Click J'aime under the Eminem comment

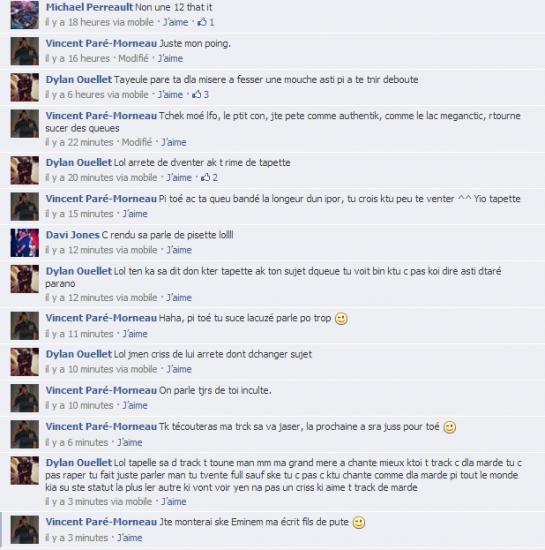pos(129,537)
